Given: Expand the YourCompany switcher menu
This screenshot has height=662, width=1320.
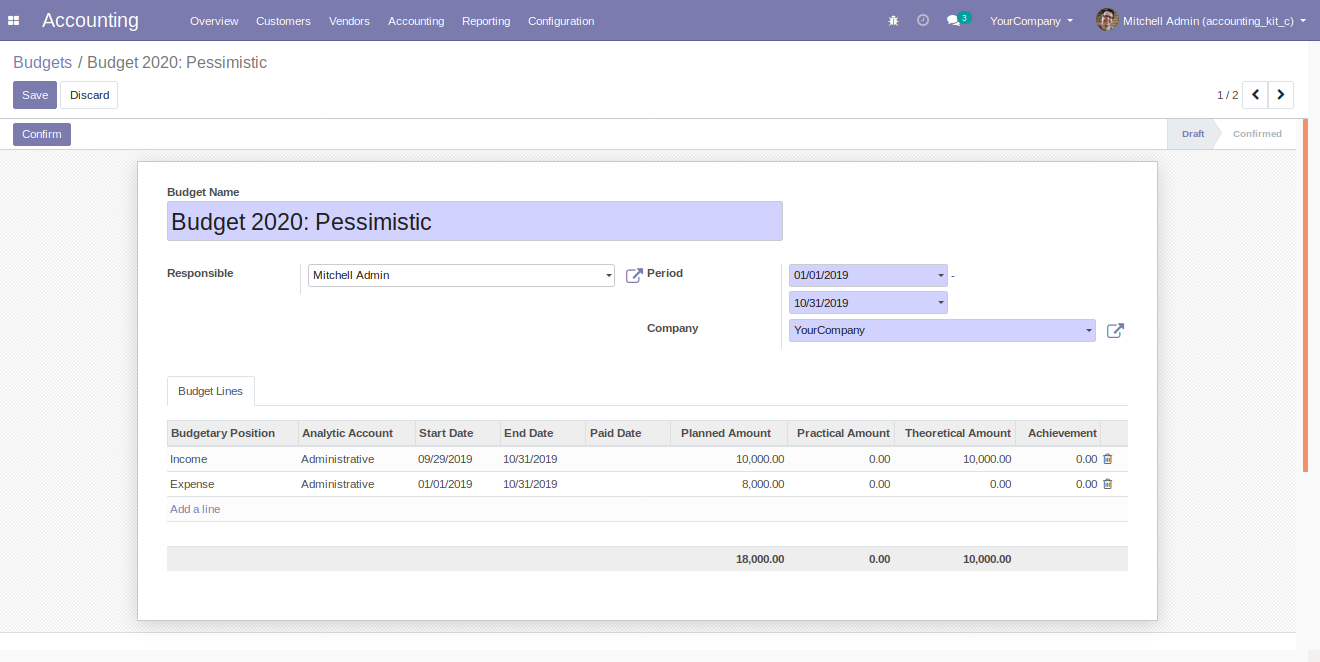Looking at the screenshot, I should (x=1031, y=21).
